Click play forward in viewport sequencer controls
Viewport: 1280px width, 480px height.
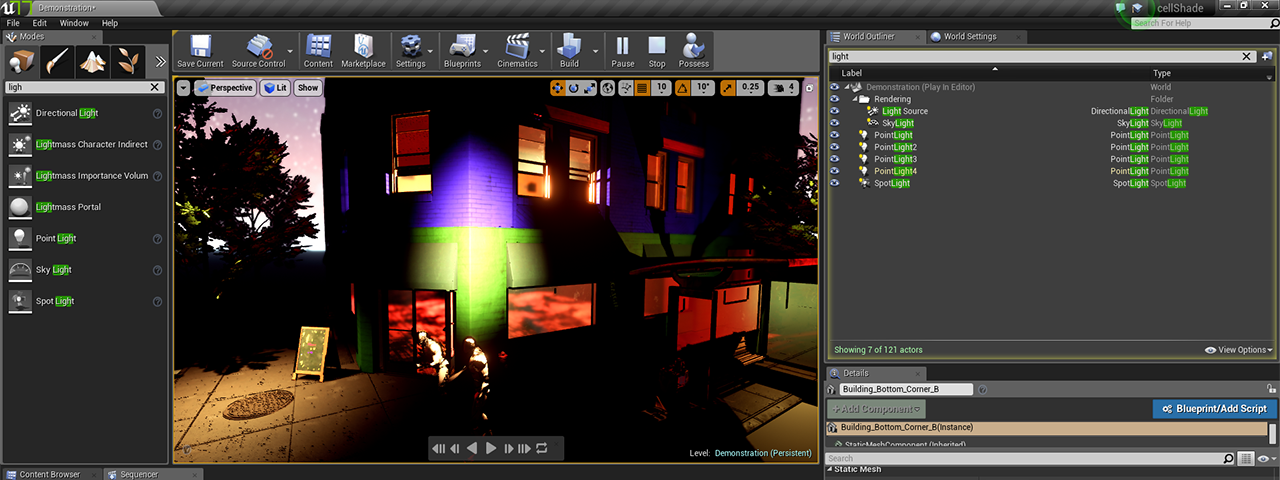click(491, 449)
